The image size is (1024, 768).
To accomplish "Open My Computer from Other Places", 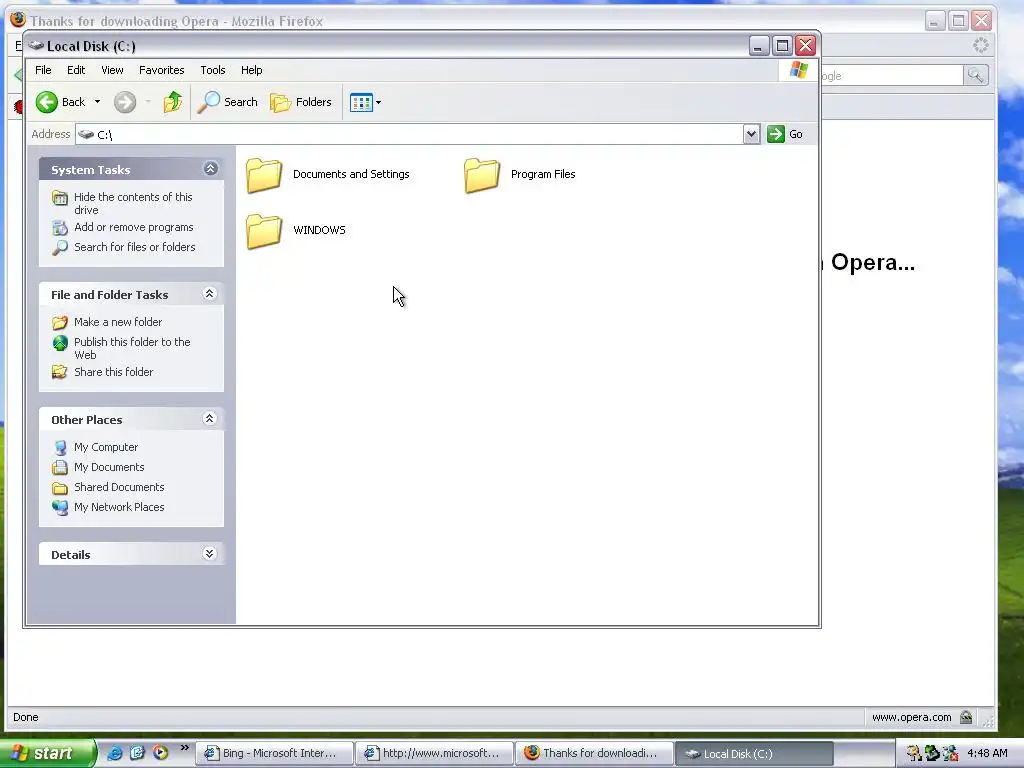I will pyautogui.click(x=106, y=447).
